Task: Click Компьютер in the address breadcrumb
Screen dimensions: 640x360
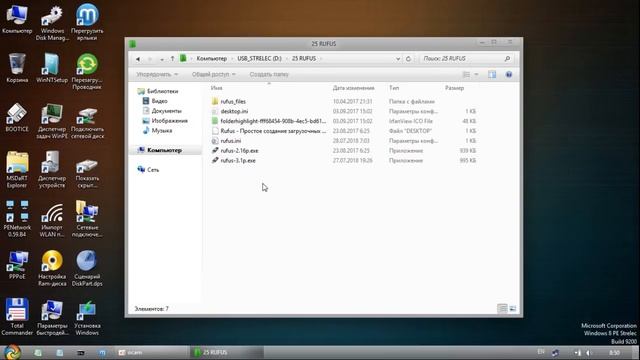Action: click(211, 59)
